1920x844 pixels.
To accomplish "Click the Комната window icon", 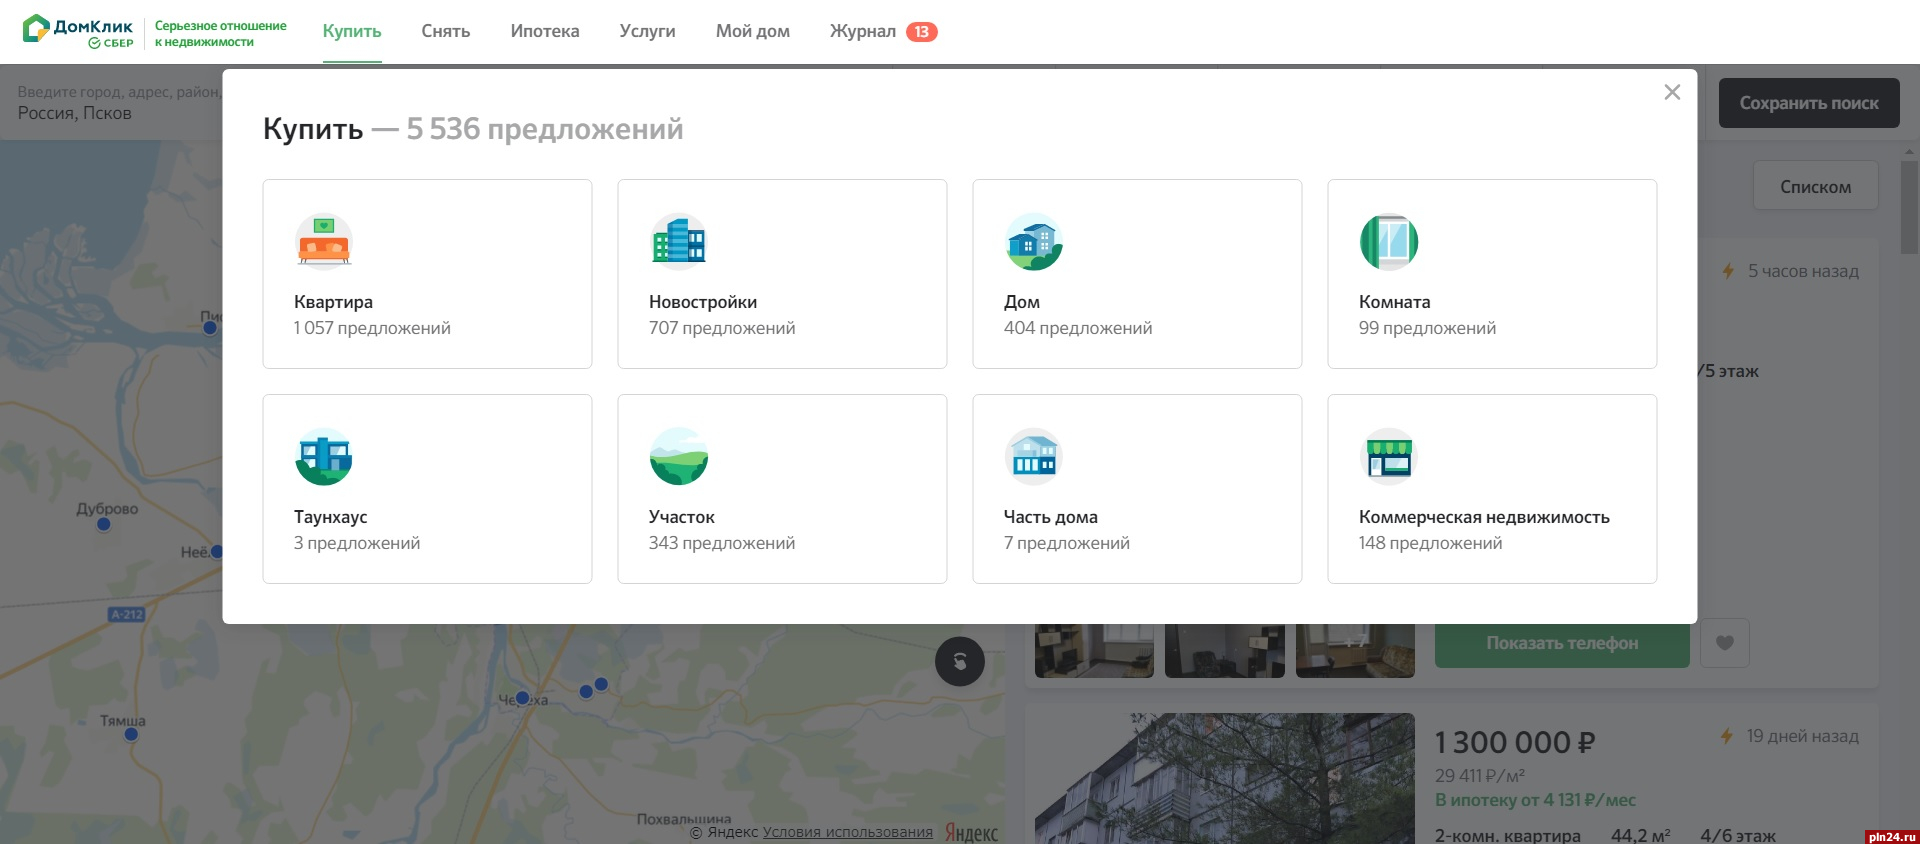I will click(1389, 242).
